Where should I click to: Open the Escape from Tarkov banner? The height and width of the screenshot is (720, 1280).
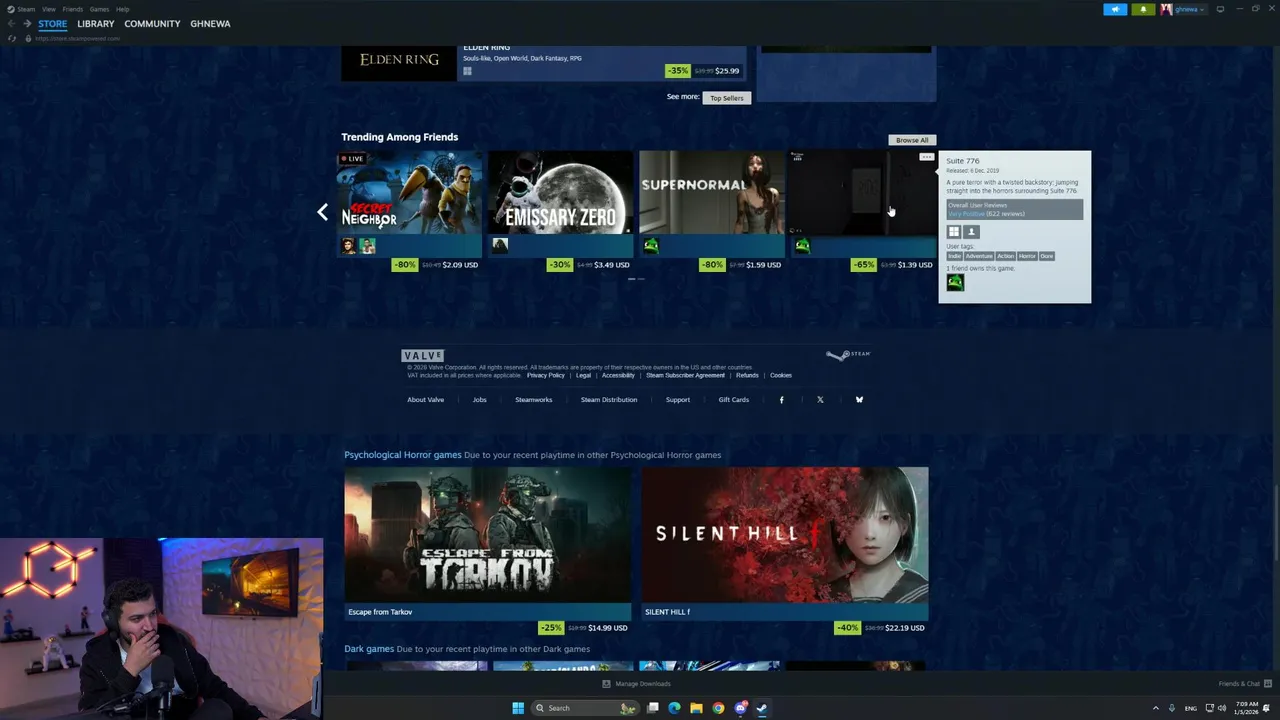pyautogui.click(x=487, y=535)
